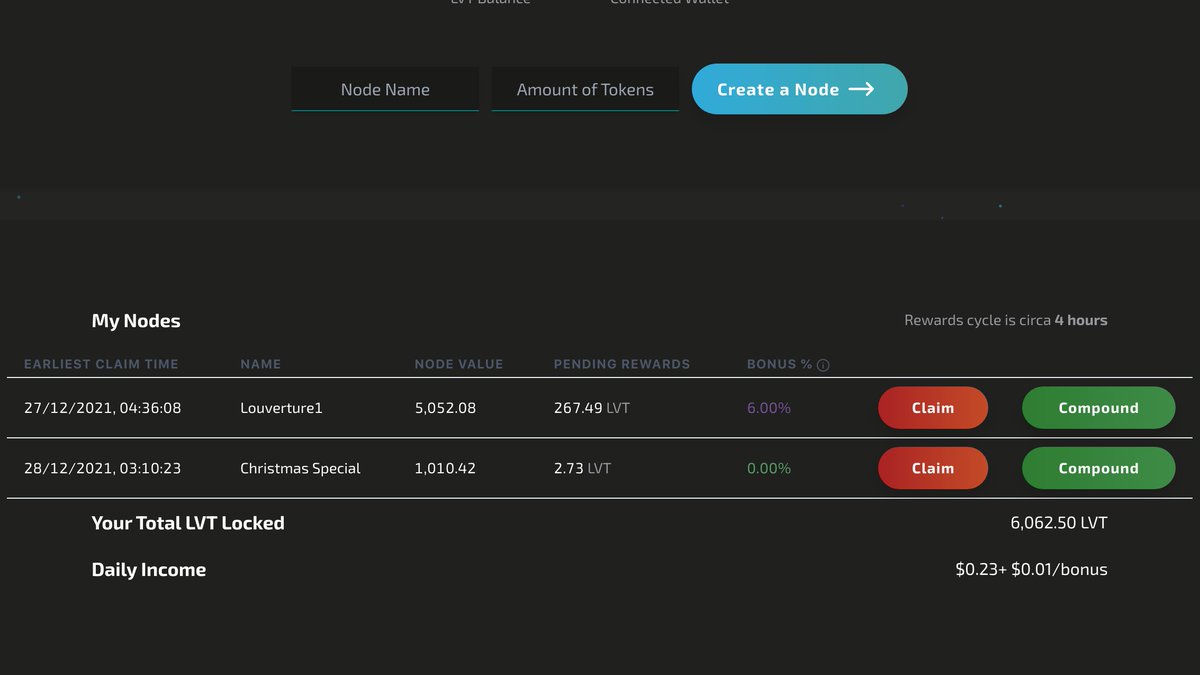Click the $0.23+ $0.01/bonus income value

(1032, 570)
